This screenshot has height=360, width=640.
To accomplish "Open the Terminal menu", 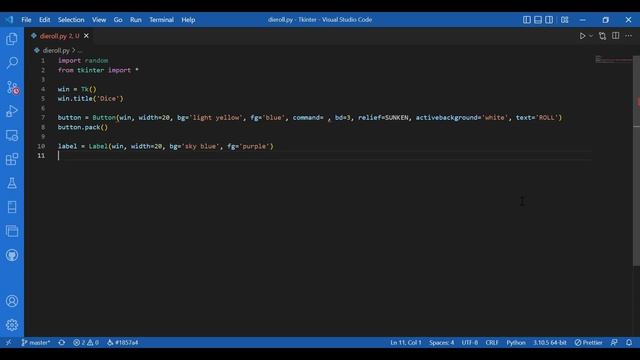I will pos(161,20).
